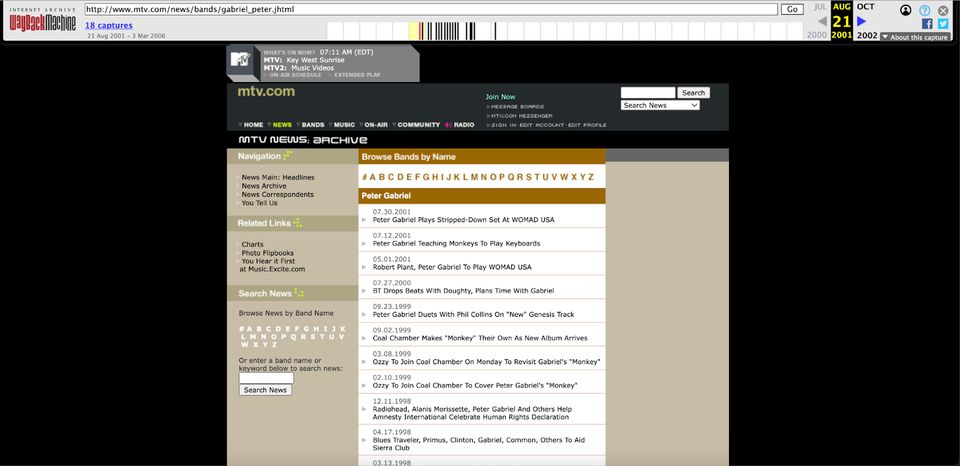Click the Edit Profile link
This screenshot has width=960, height=466.
click(587, 125)
